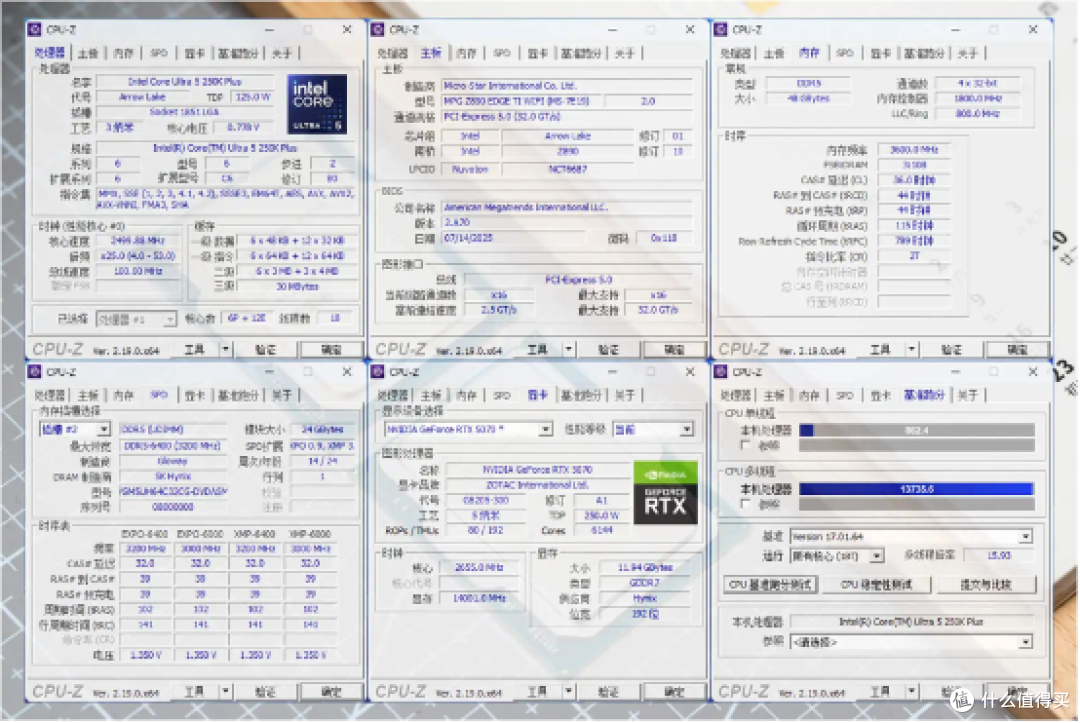Click the 提交与比较 button
Screen dimensions: 1080x723
(x=986, y=585)
